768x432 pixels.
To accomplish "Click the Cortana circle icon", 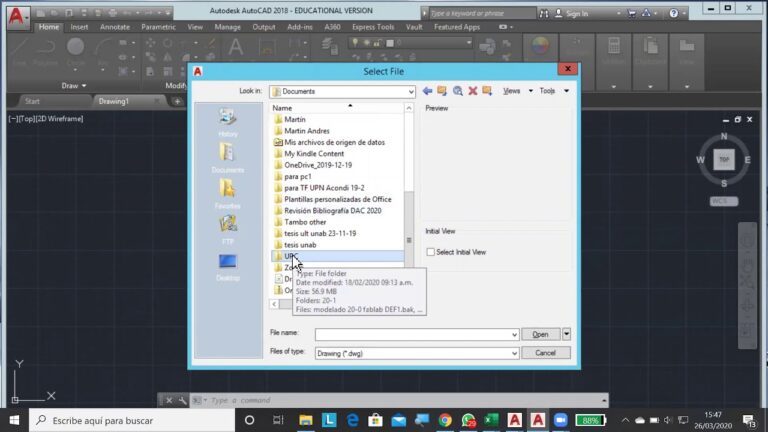I will pyautogui.click(x=249, y=420).
